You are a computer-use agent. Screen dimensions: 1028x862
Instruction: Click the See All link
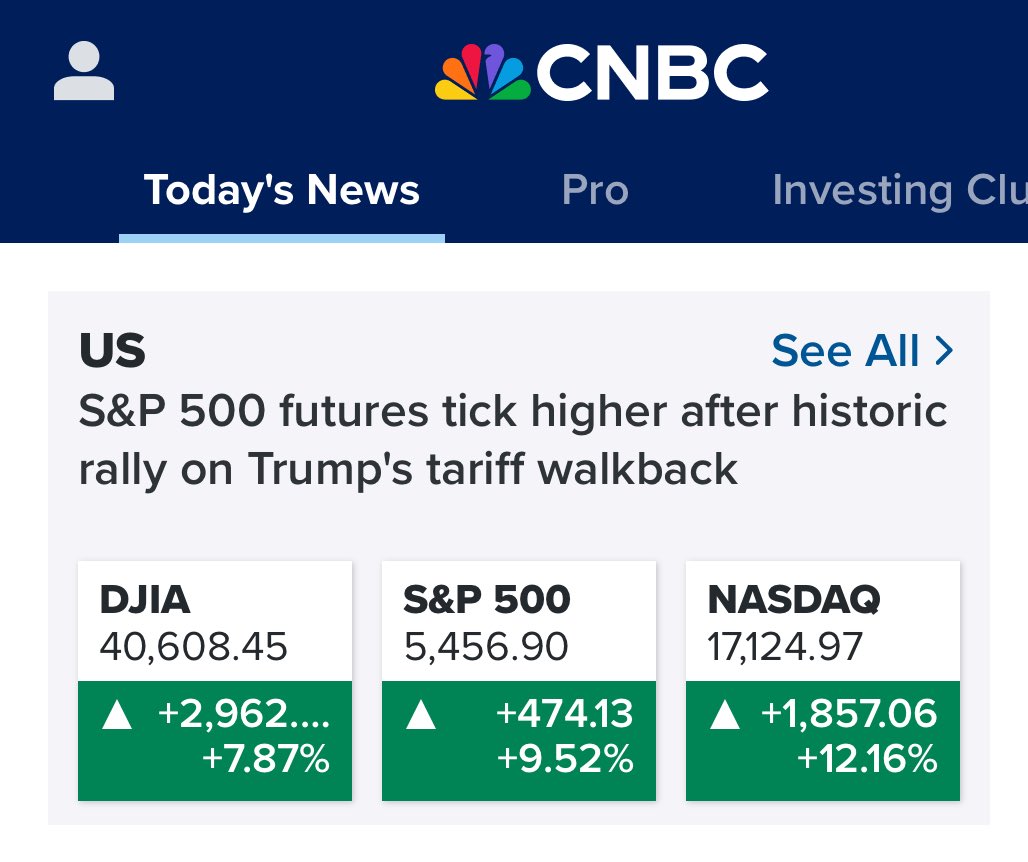point(862,351)
